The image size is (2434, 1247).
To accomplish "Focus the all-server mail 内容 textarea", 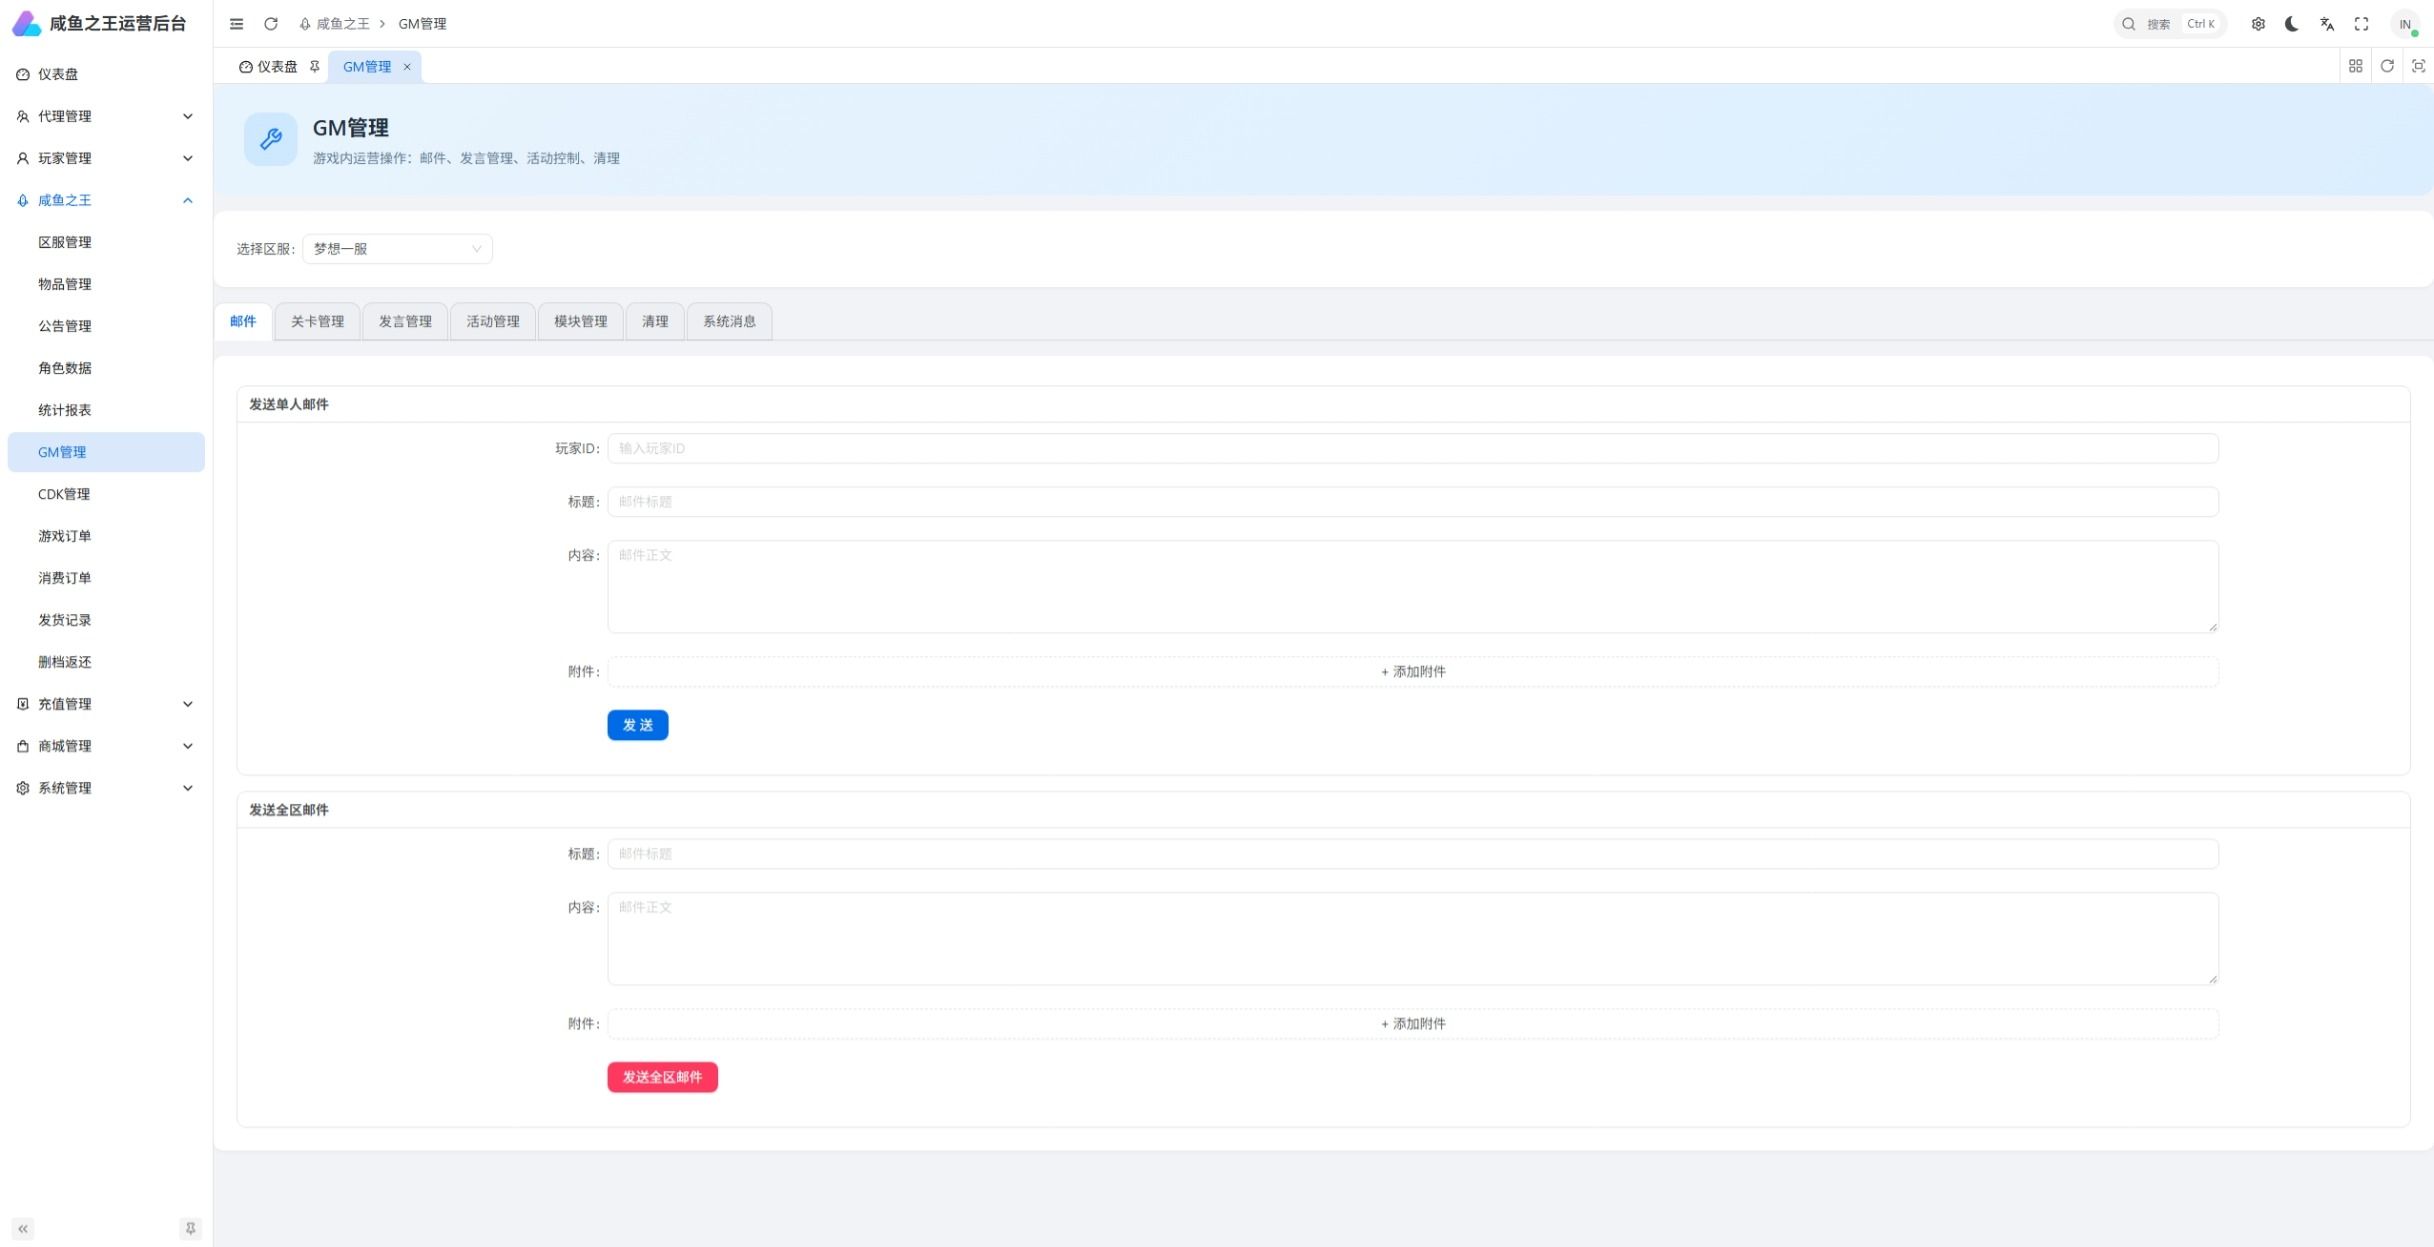I will [x=1413, y=939].
